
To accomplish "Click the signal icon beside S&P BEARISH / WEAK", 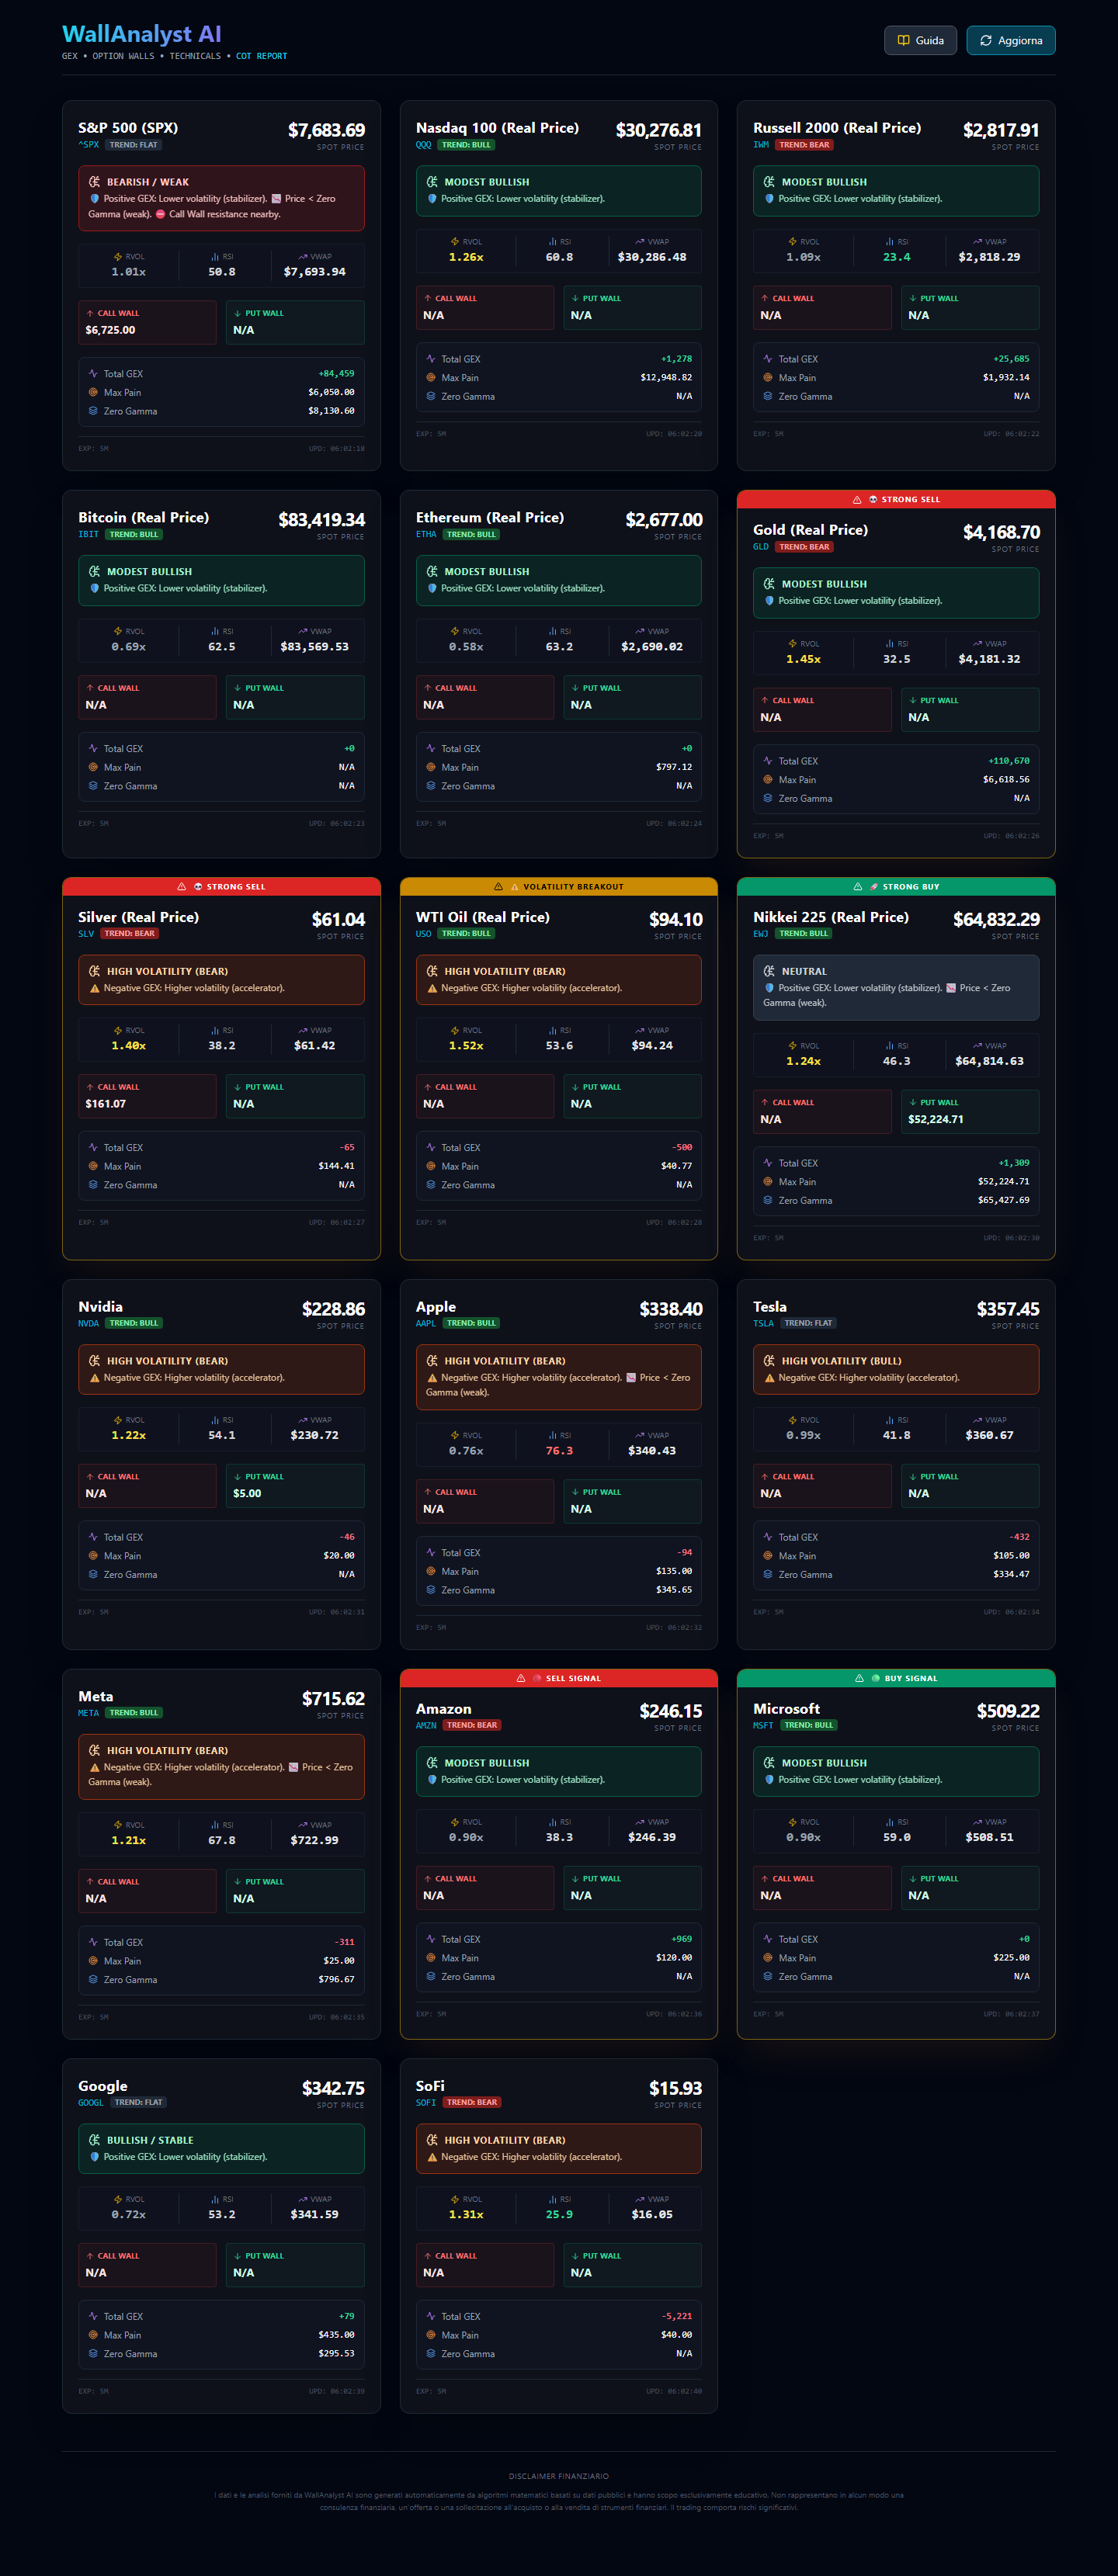I will click(95, 182).
